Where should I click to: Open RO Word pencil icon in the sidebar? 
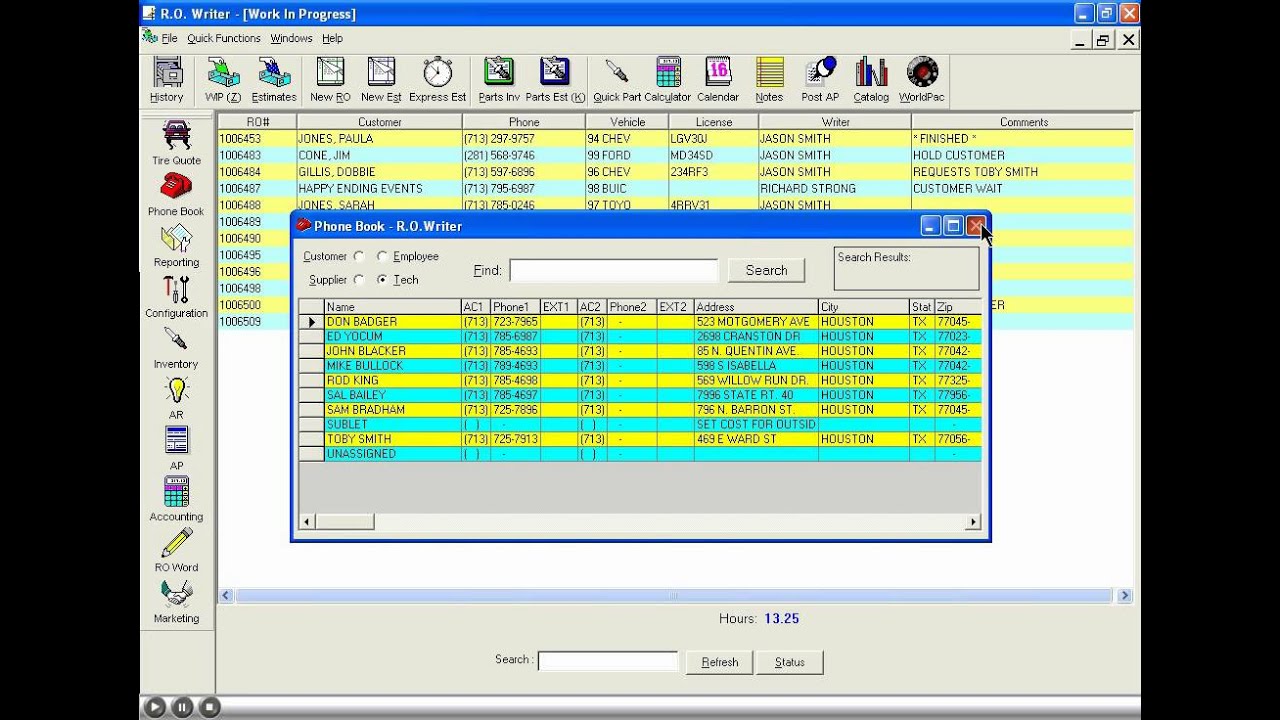tap(176, 550)
